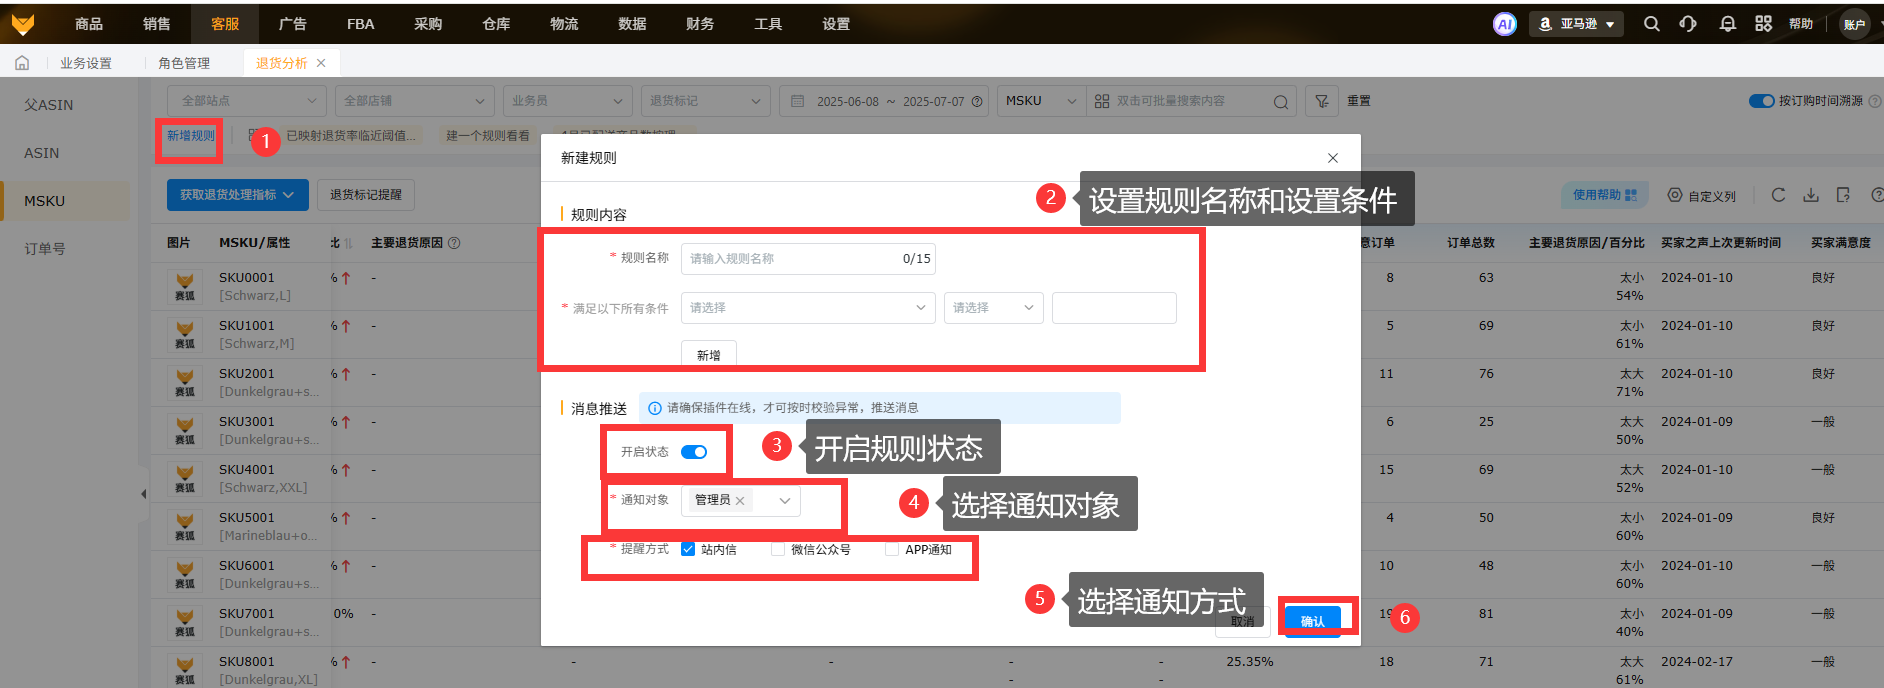
Task: Expand the 通知对象 dropdown
Action: 785,501
